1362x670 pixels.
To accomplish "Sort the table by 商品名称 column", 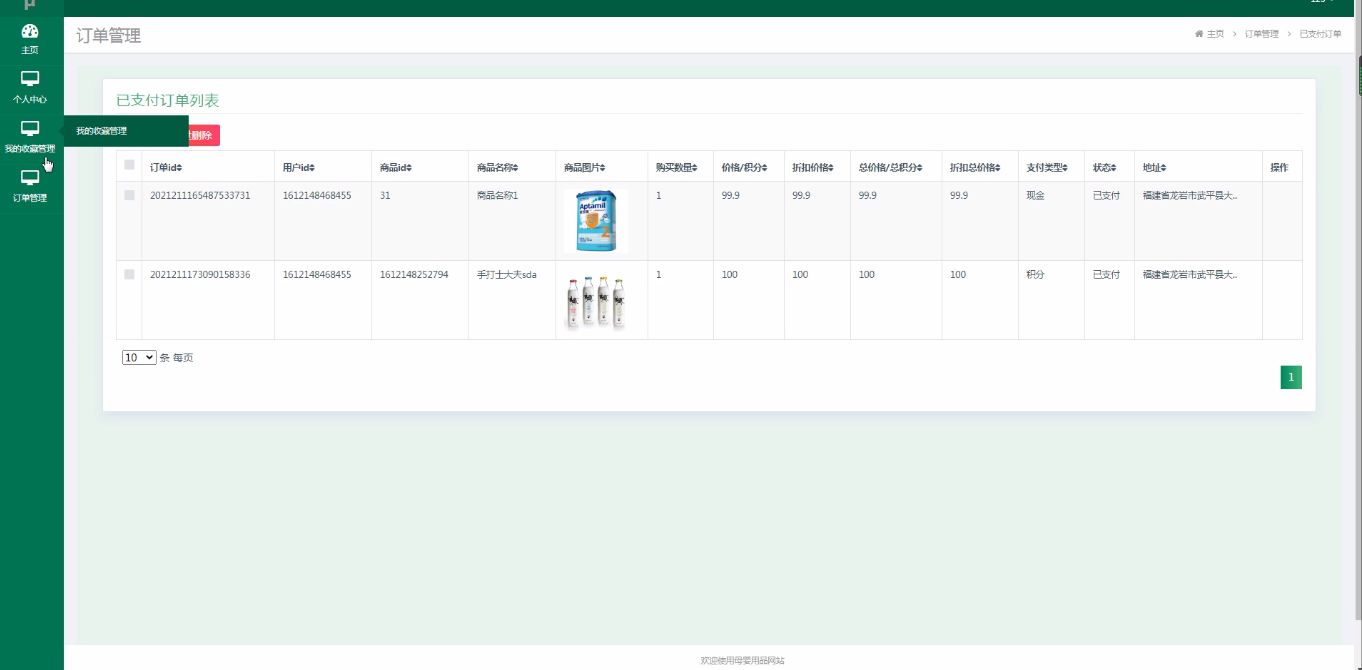I will [497, 167].
